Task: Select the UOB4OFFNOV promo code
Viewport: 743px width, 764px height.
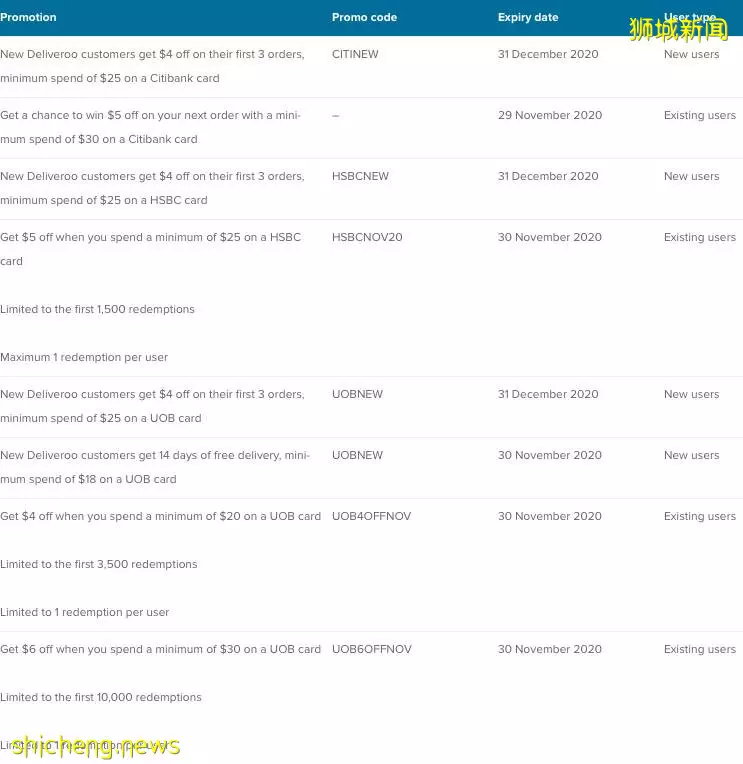Action: point(372,516)
